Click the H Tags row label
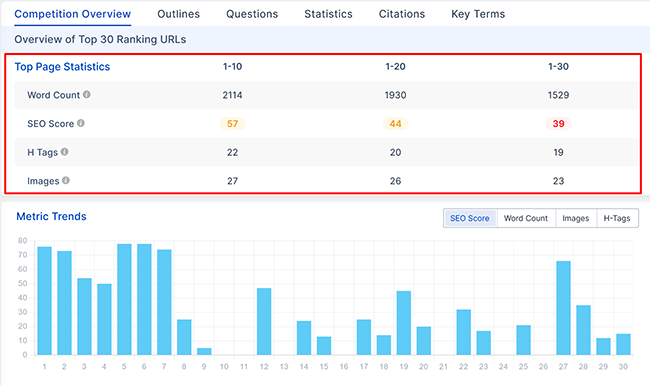Image resolution: width=650 pixels, height=386 pixels. click(x=43, y=153)
